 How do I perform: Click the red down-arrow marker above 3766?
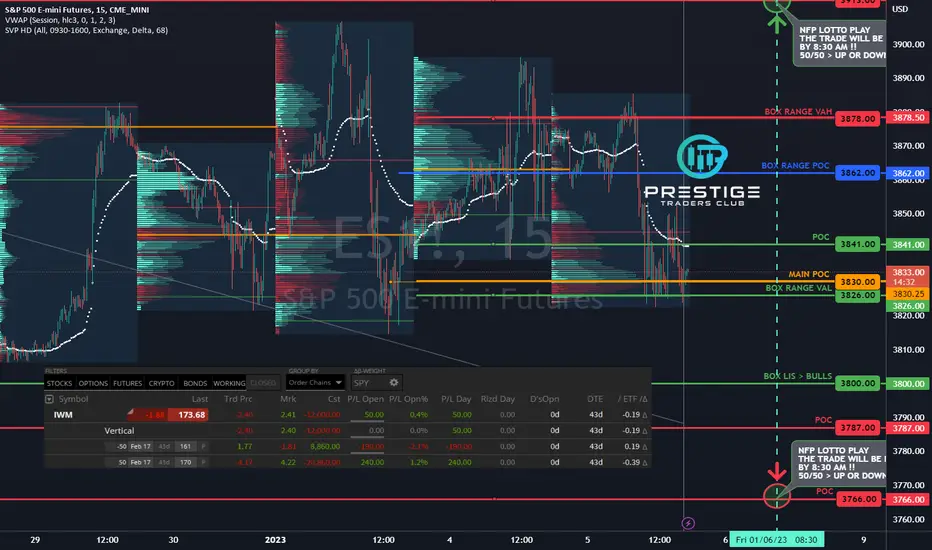tap(776, 473)
